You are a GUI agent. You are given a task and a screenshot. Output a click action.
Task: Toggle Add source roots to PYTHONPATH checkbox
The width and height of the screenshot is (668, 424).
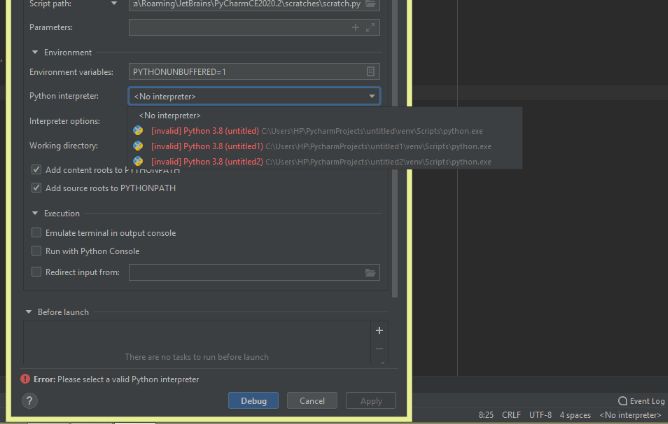coord(36,188)
